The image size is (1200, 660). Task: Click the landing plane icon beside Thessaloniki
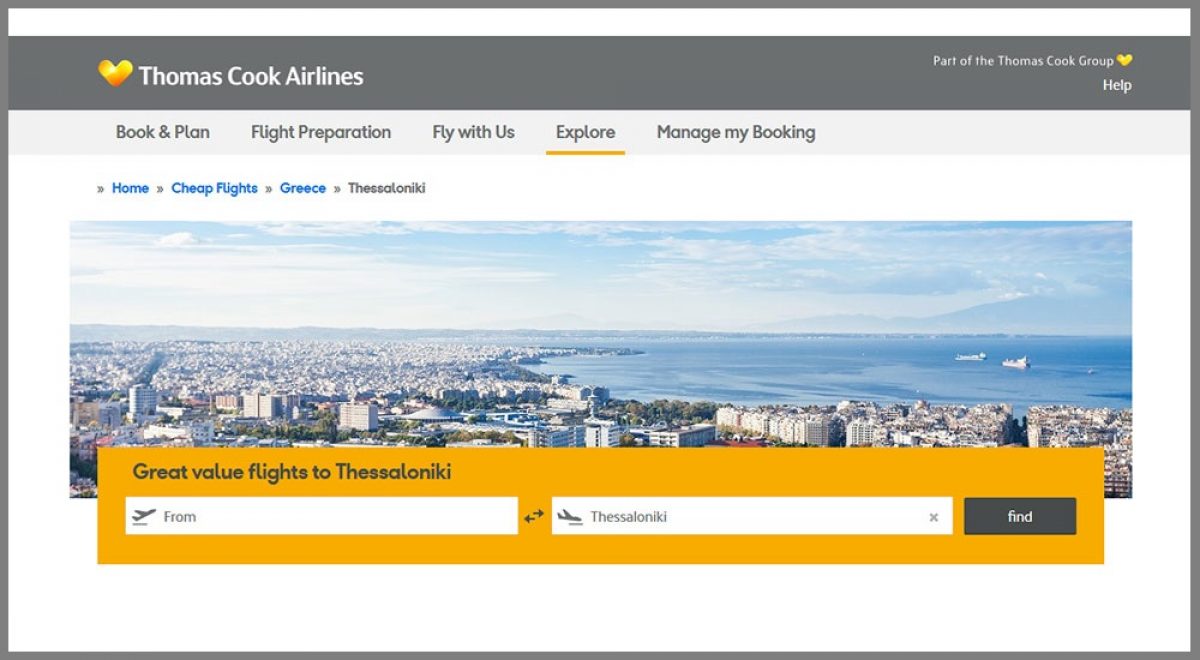pos(570,516)
